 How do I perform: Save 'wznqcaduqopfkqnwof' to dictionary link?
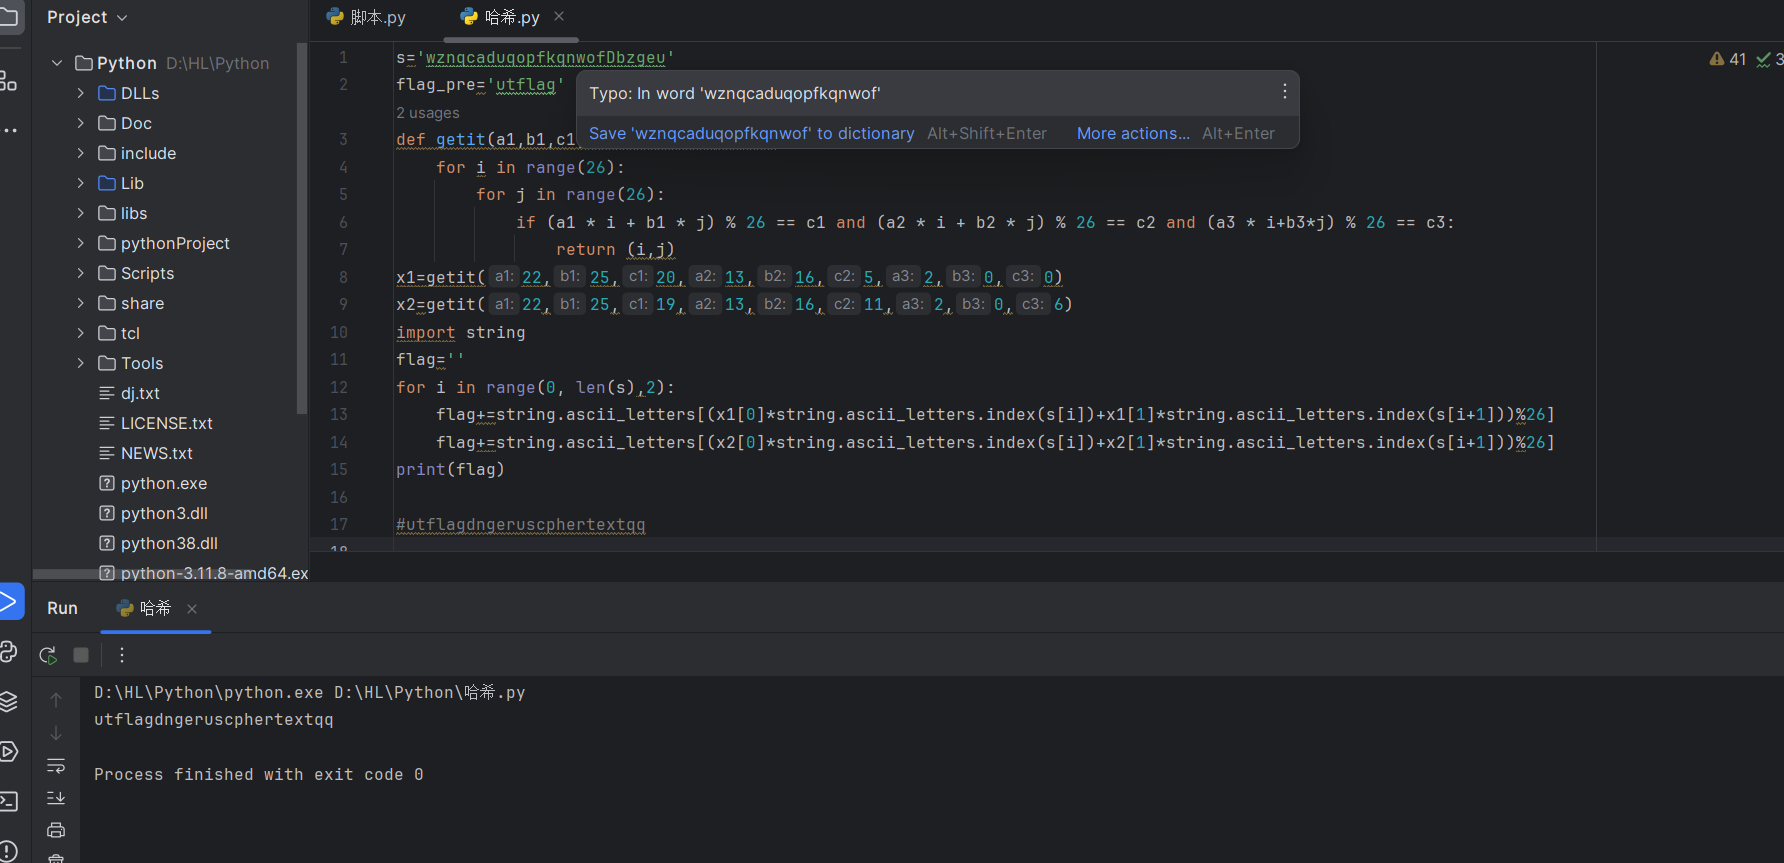pos(751,133)
